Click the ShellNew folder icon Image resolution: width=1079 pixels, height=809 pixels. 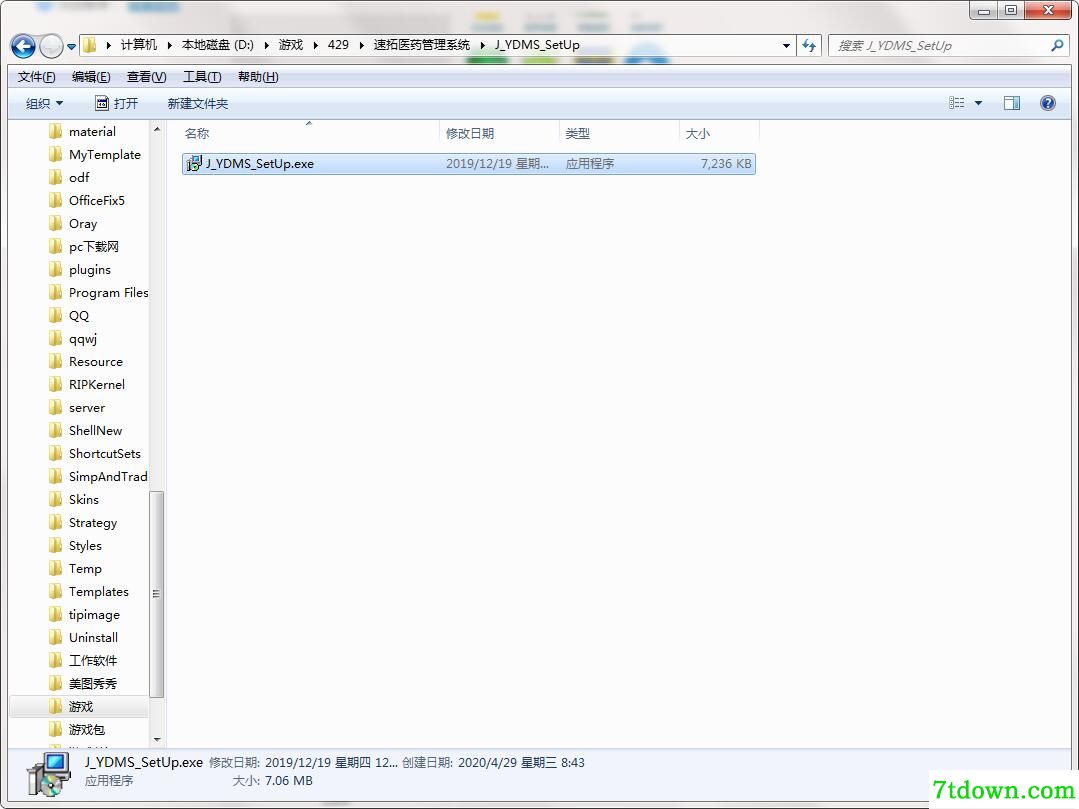click(56, 431)
